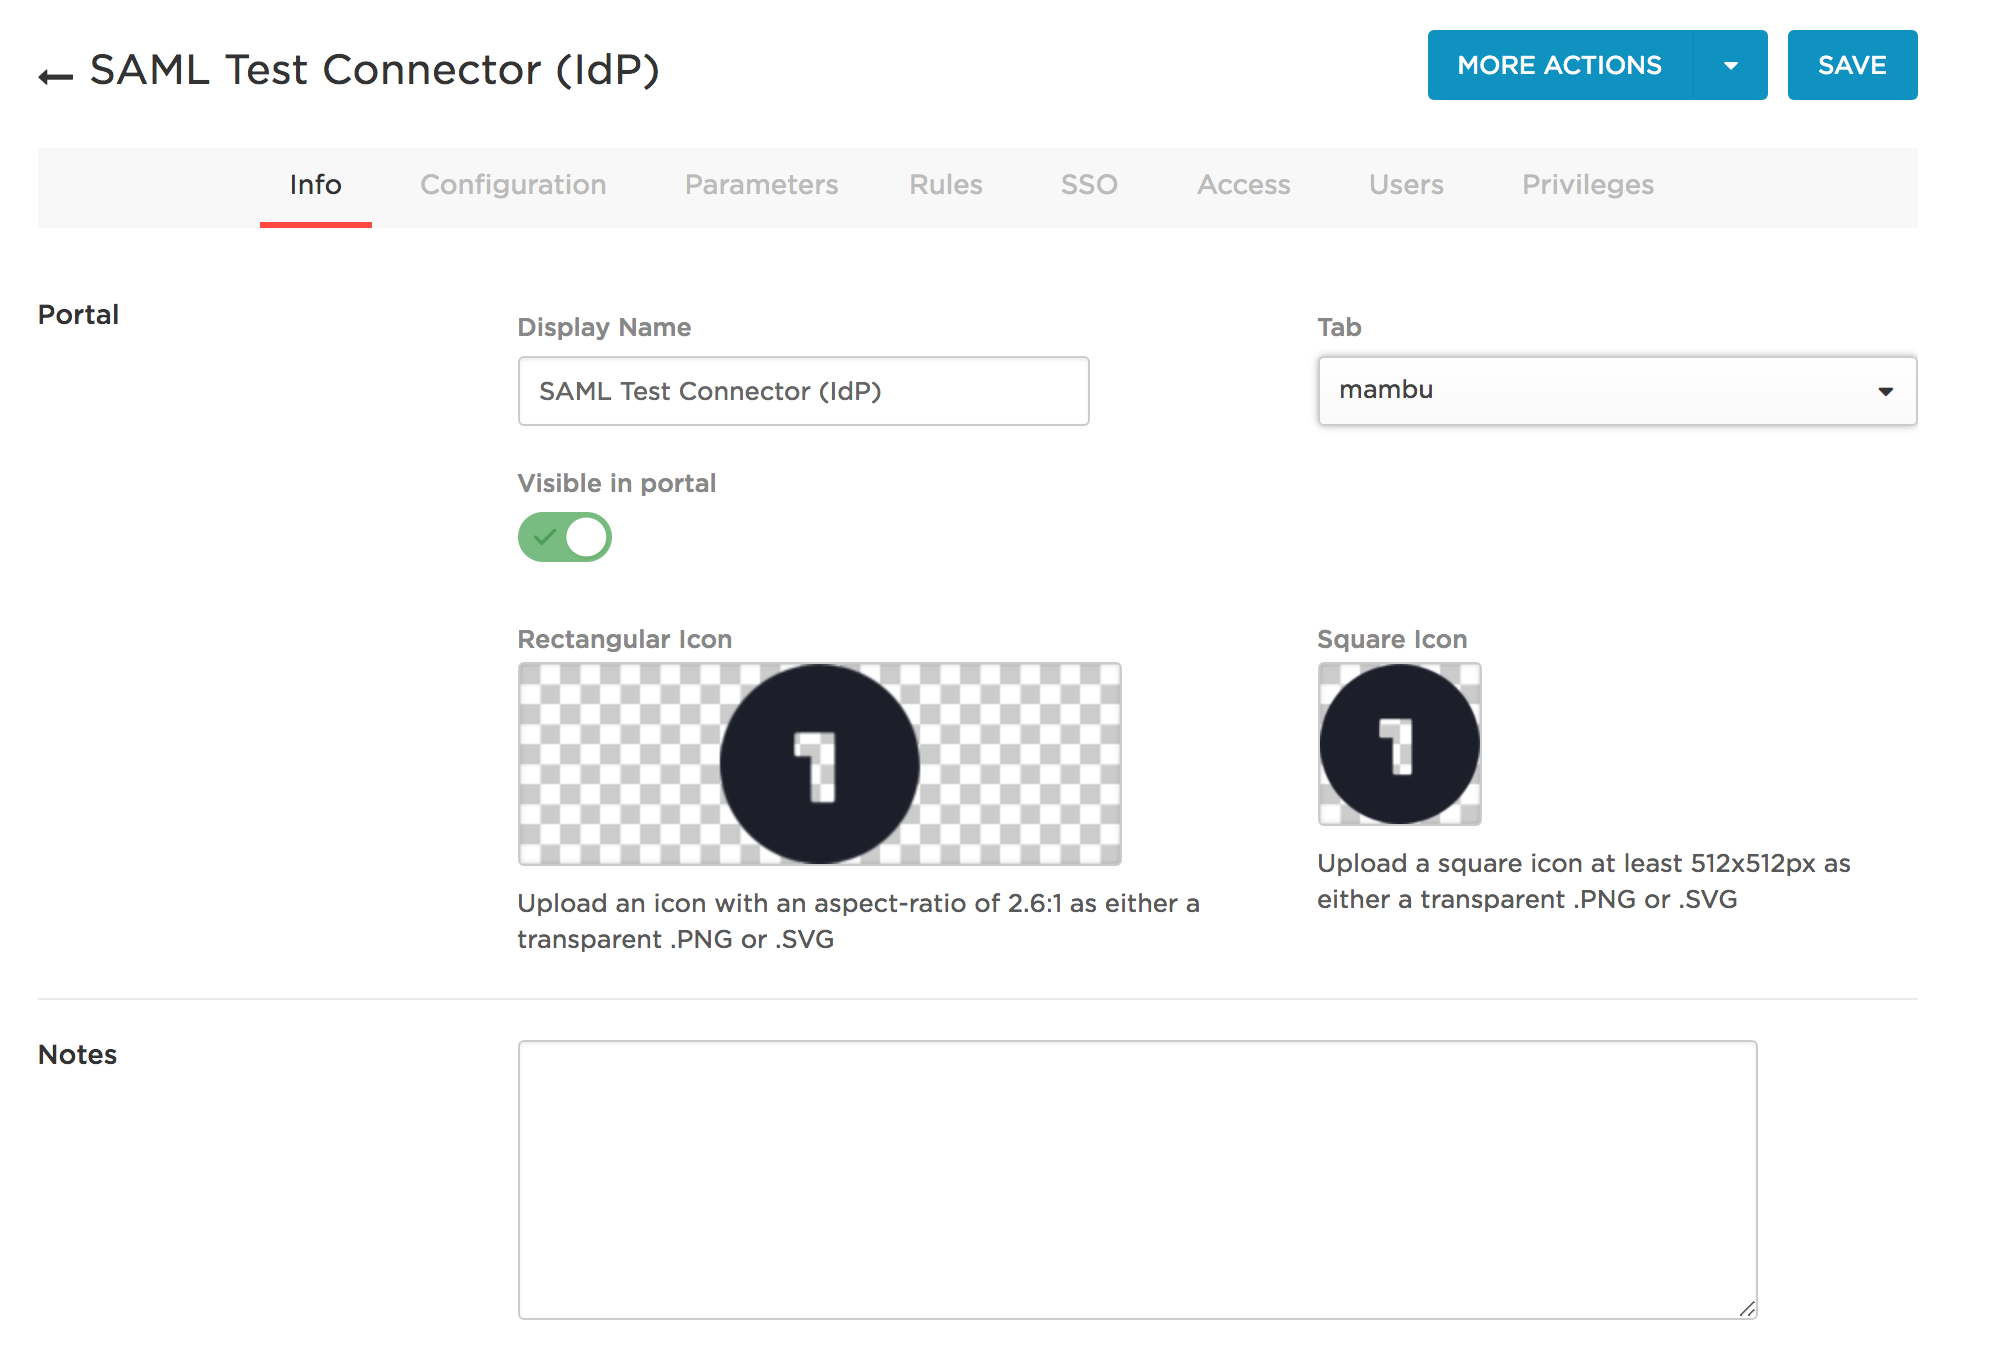Open the Tab dropdown showing mambu
The image size is (1996, 1352).
point(1616,391)
